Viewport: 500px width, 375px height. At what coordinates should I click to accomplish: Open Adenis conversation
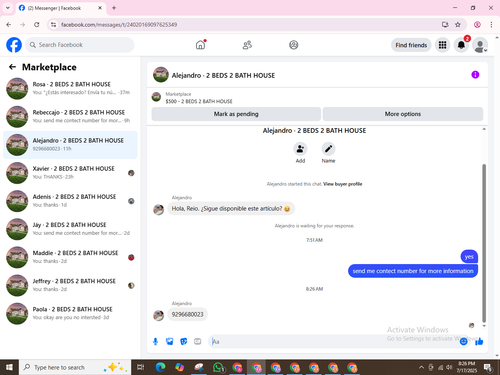[x=70, y=201]
